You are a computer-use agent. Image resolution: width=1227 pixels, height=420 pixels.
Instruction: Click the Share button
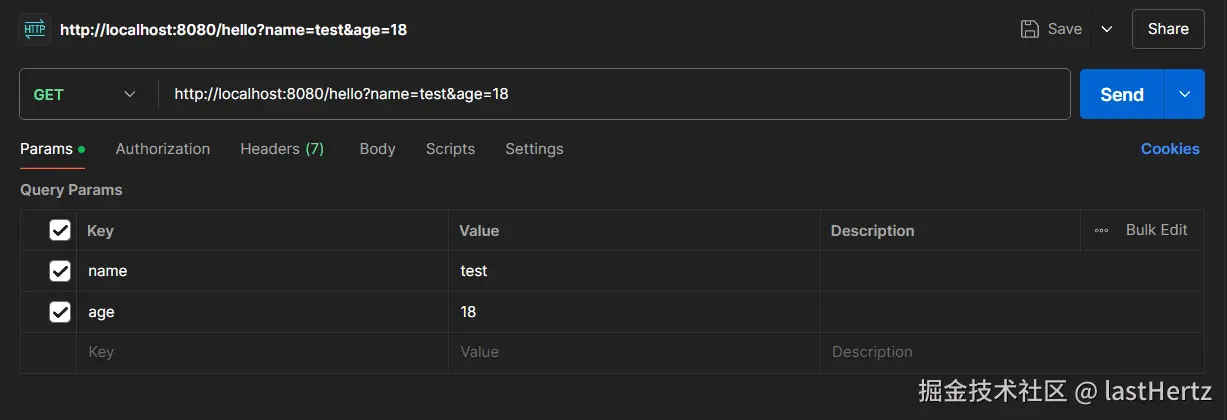pos(1168,29)
